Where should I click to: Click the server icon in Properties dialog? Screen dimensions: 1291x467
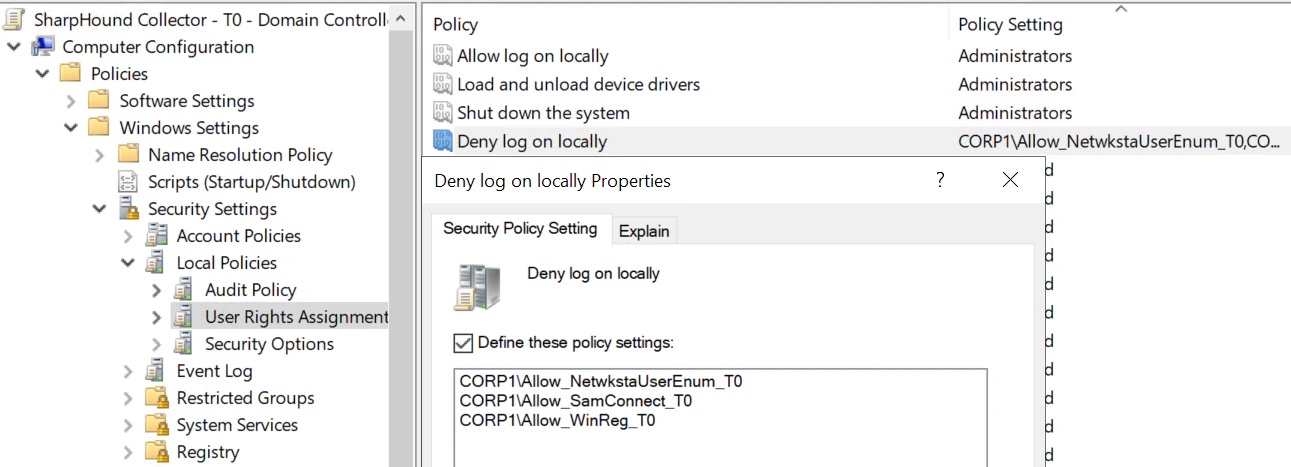pyautogui.click(x=477, y=288)
